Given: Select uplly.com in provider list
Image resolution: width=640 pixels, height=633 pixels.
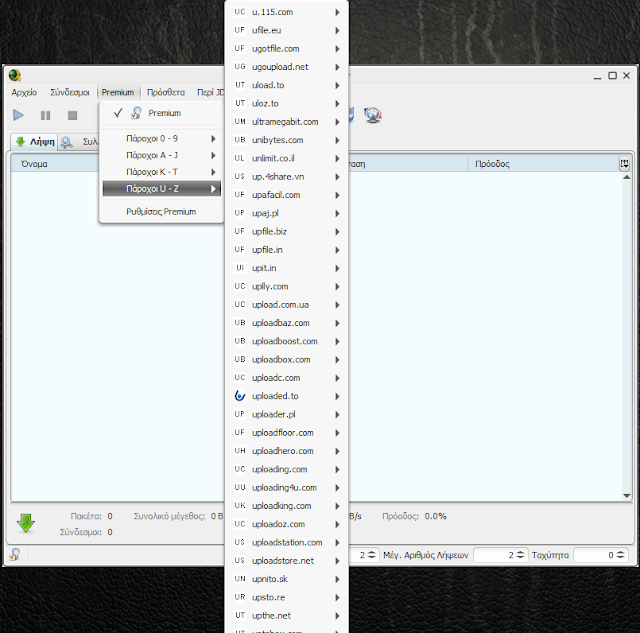Looking at the screenshot, I should click(287, 287).
